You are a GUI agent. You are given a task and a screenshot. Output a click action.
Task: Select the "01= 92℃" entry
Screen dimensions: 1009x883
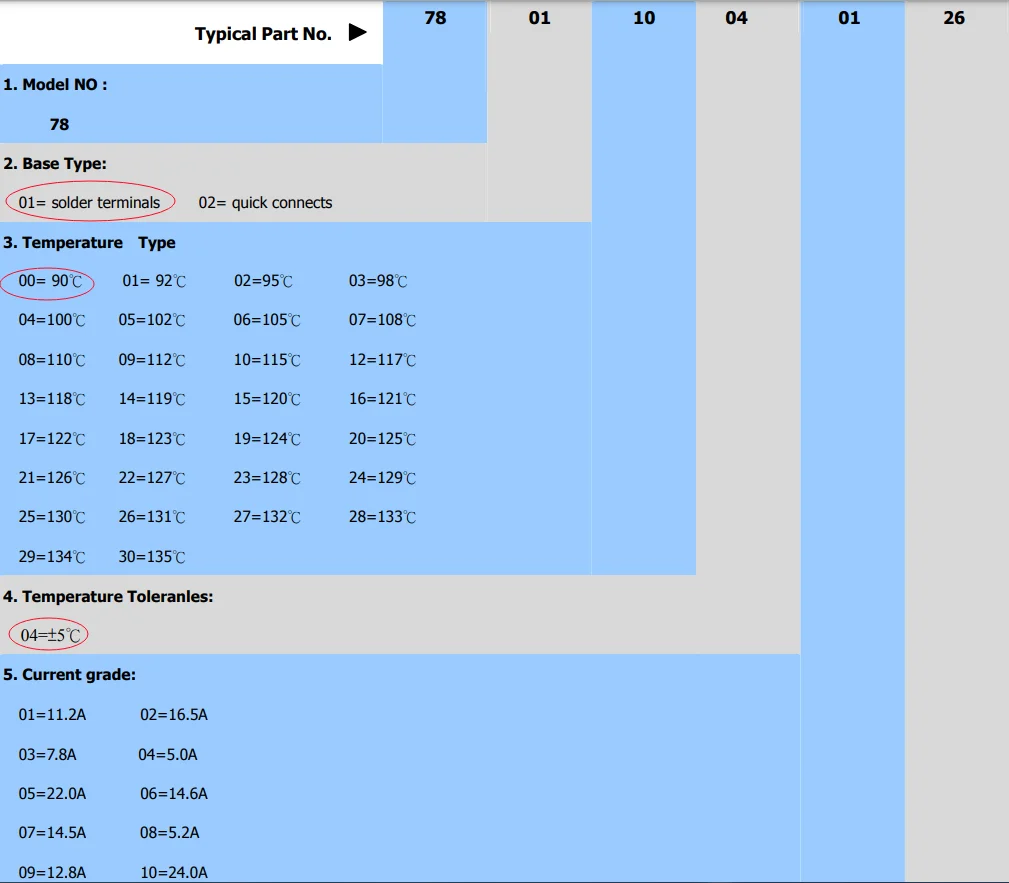pyautogui.click(x=154, y=281)
